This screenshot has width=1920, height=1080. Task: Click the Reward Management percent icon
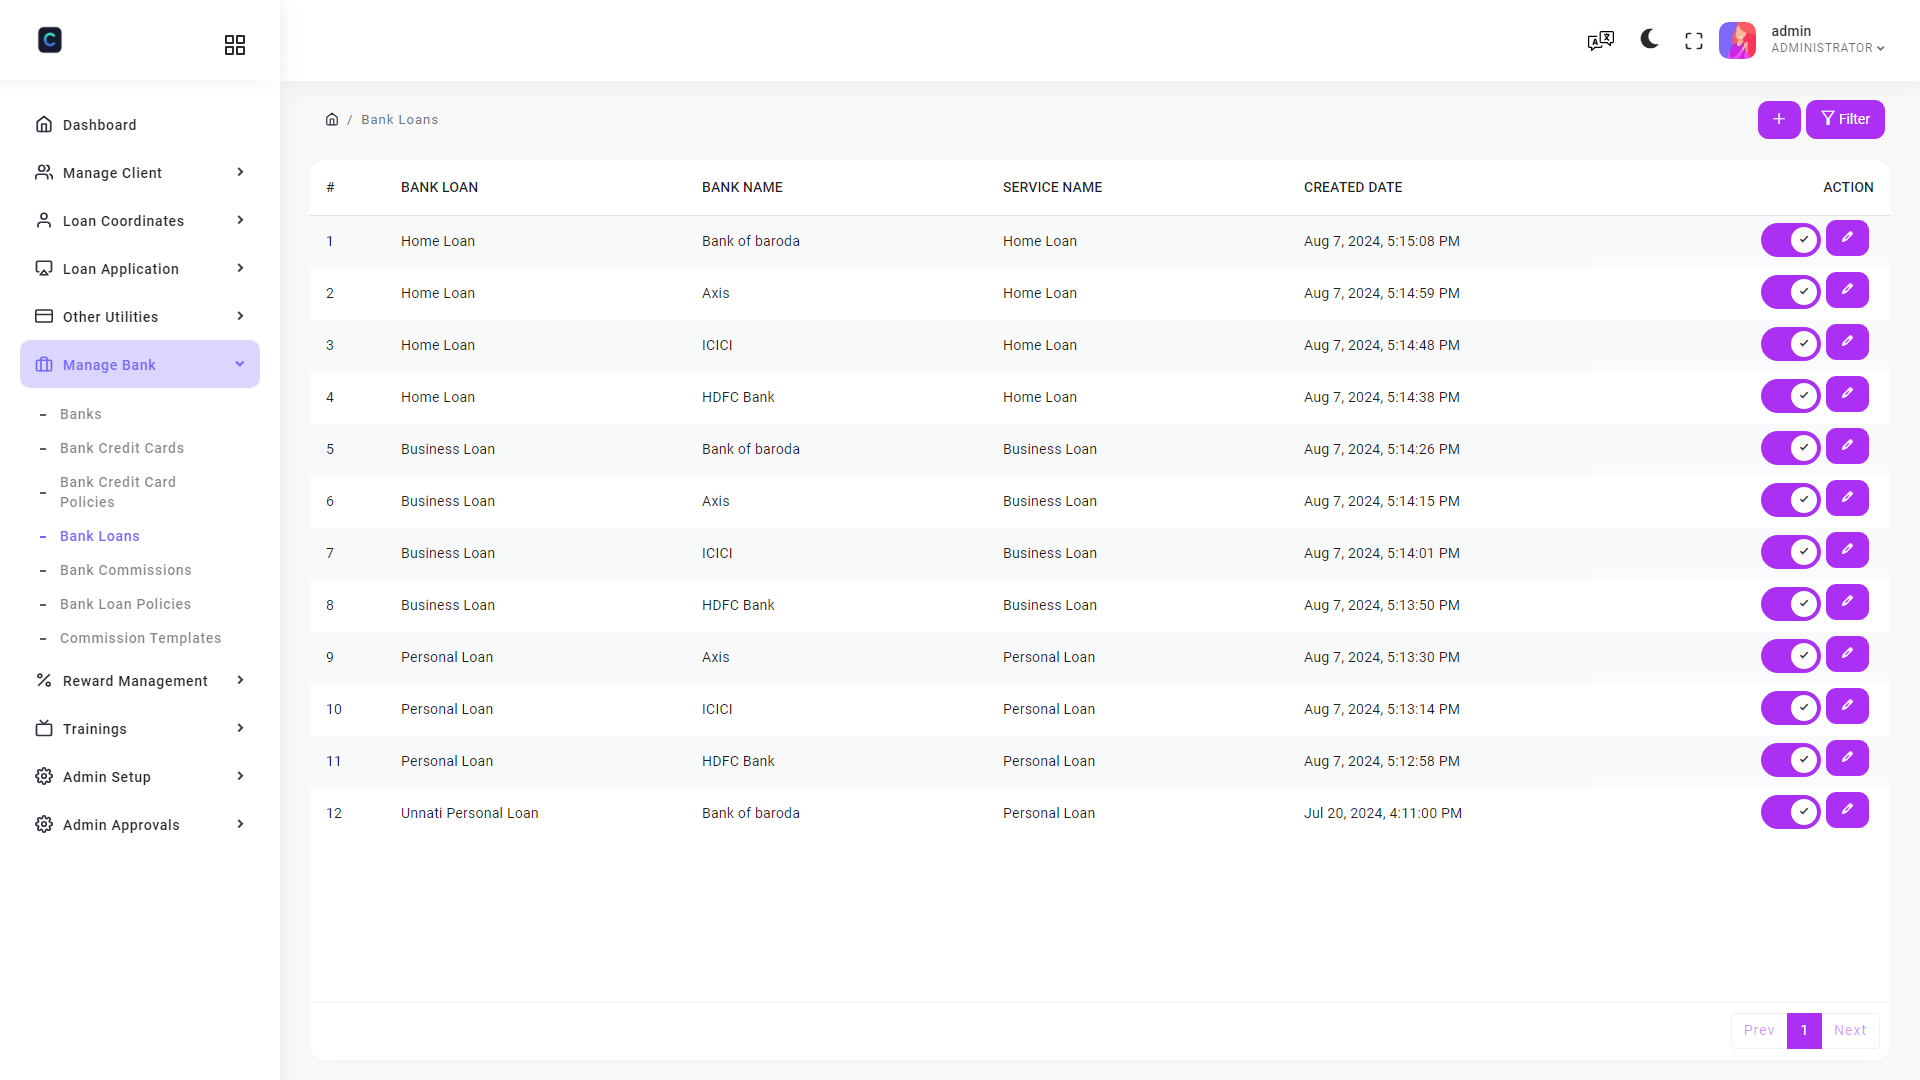44,680
